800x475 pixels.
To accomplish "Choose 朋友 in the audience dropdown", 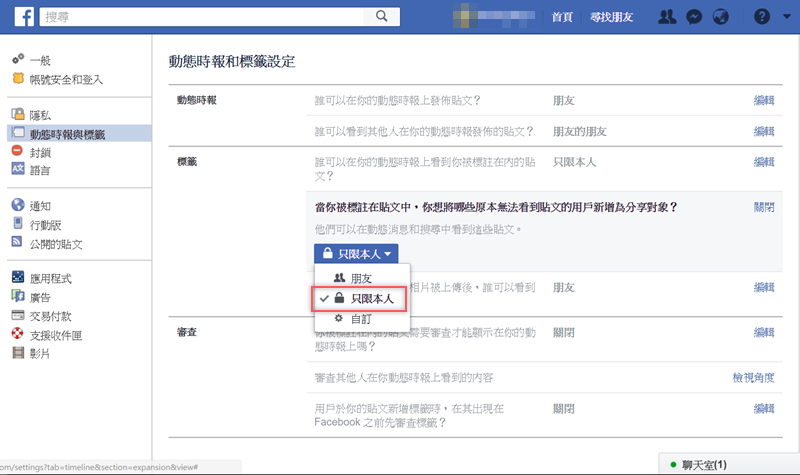I will click(x=362, y=278).
